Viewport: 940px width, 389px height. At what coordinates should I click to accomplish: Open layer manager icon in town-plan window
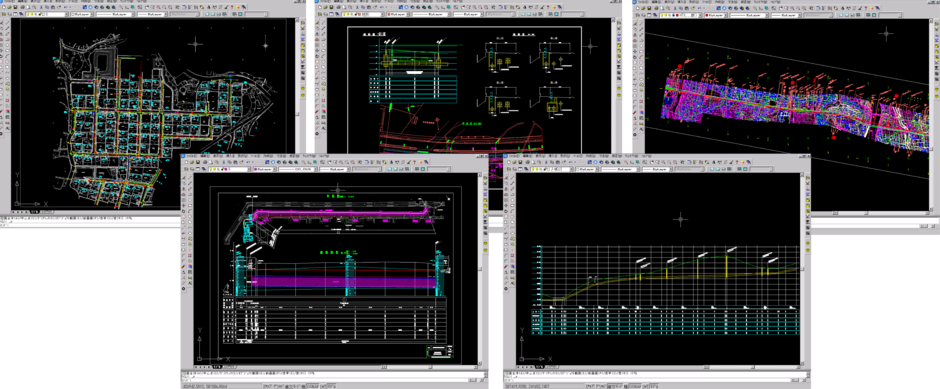(x=4, y=14)
